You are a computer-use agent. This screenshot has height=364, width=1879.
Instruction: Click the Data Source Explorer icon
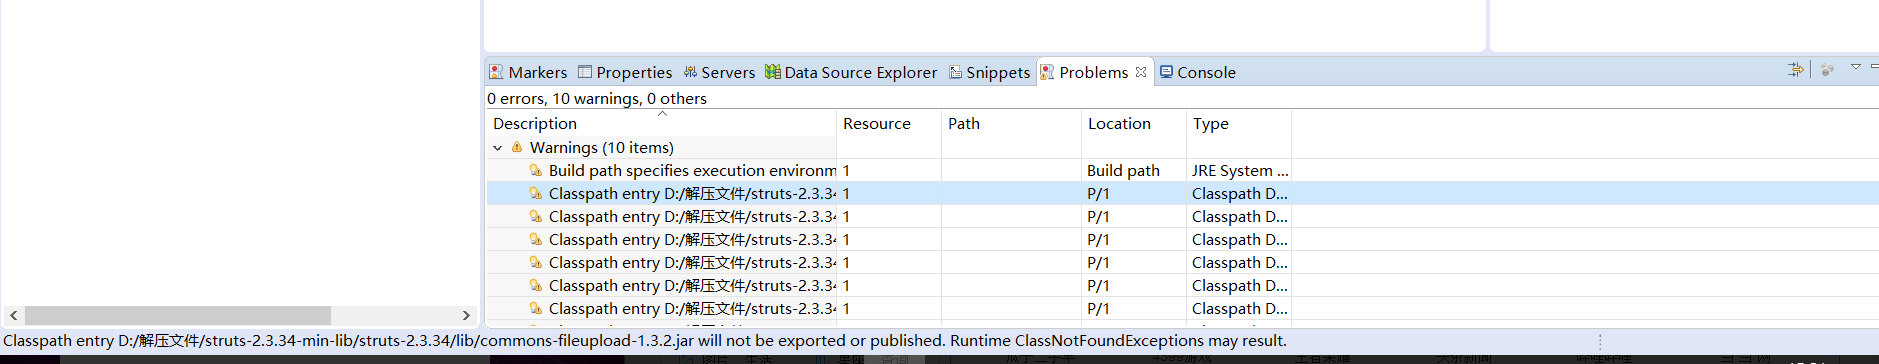point(772,72)
